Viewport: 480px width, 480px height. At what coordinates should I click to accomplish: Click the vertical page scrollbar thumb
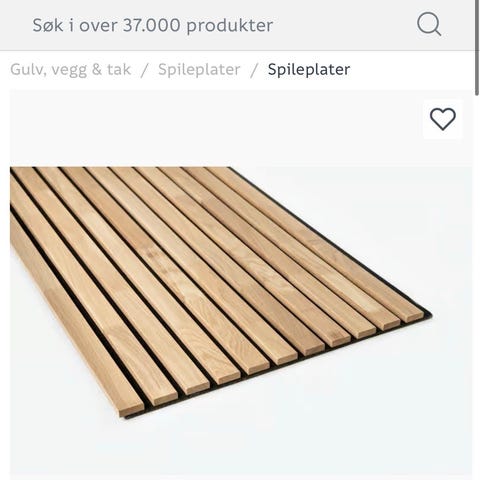tap(477, 48)
